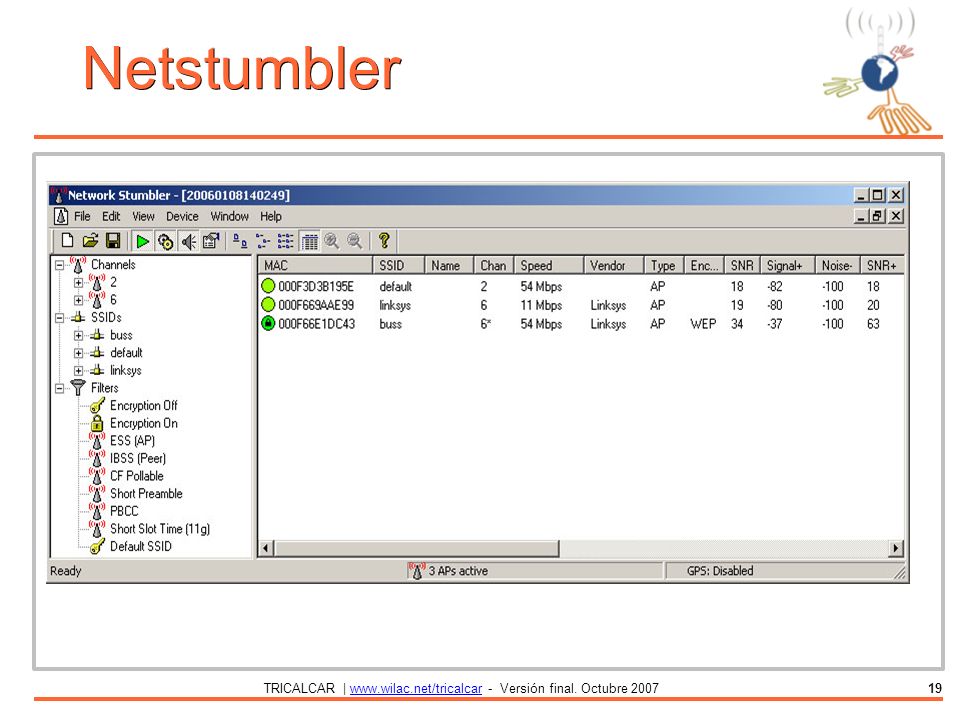Collapse the Filters tree node
This screenshot has width=960, height=720.
[59, 388]
